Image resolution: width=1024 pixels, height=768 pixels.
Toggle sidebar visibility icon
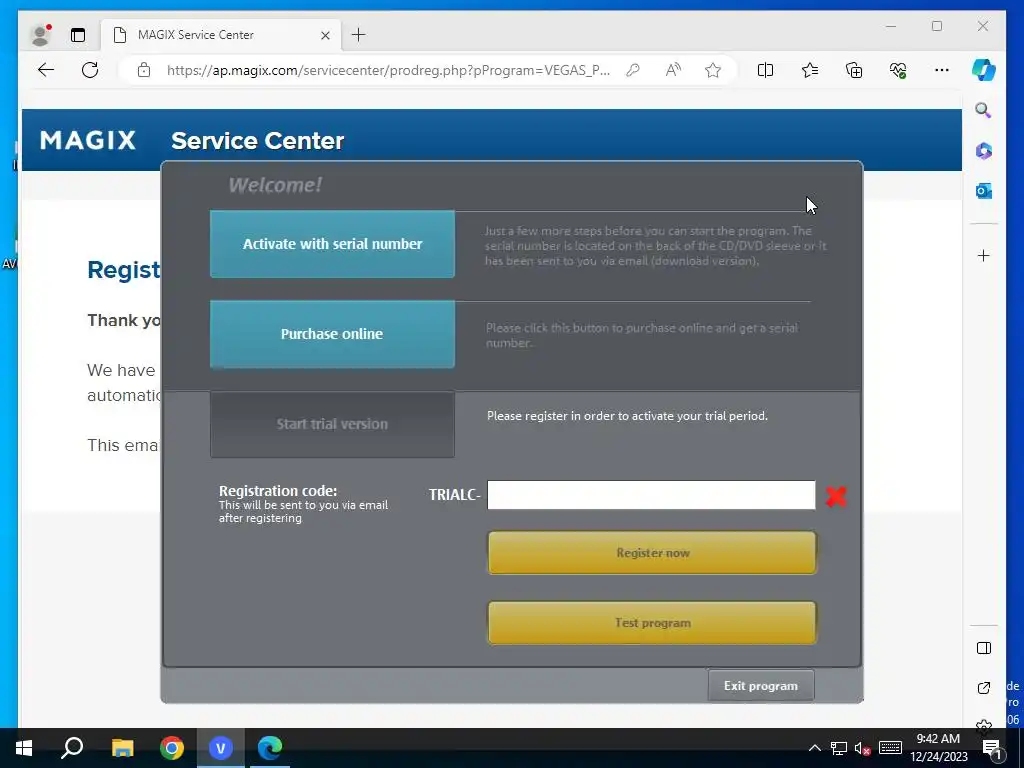coord(984,648)
